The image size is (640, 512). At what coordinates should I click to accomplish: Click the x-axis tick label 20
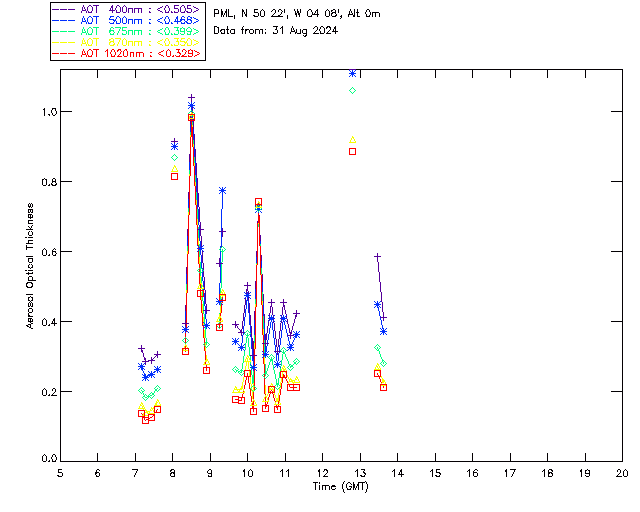click(622, 473)
